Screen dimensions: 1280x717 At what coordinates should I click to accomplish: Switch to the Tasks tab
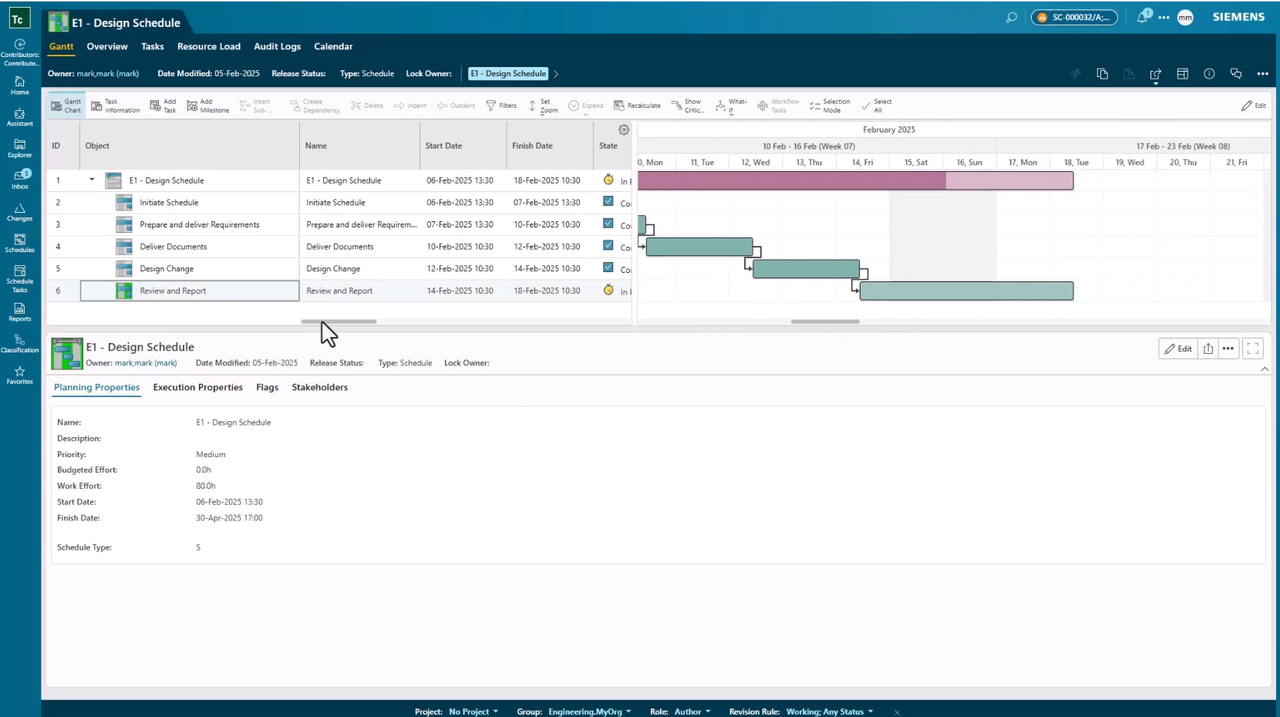(152, 46)
